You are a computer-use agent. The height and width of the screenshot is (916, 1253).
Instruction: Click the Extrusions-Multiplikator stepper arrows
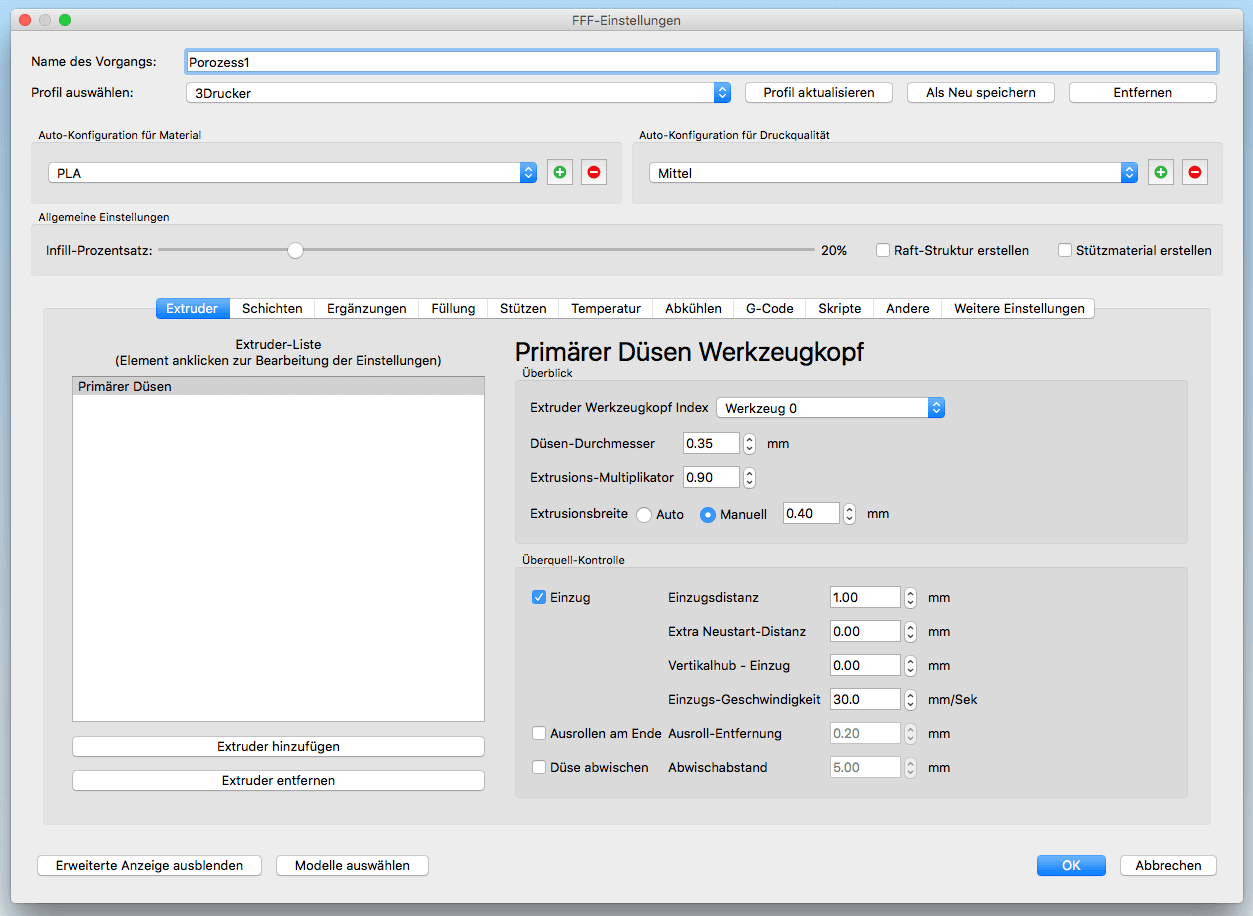point(749,477)
